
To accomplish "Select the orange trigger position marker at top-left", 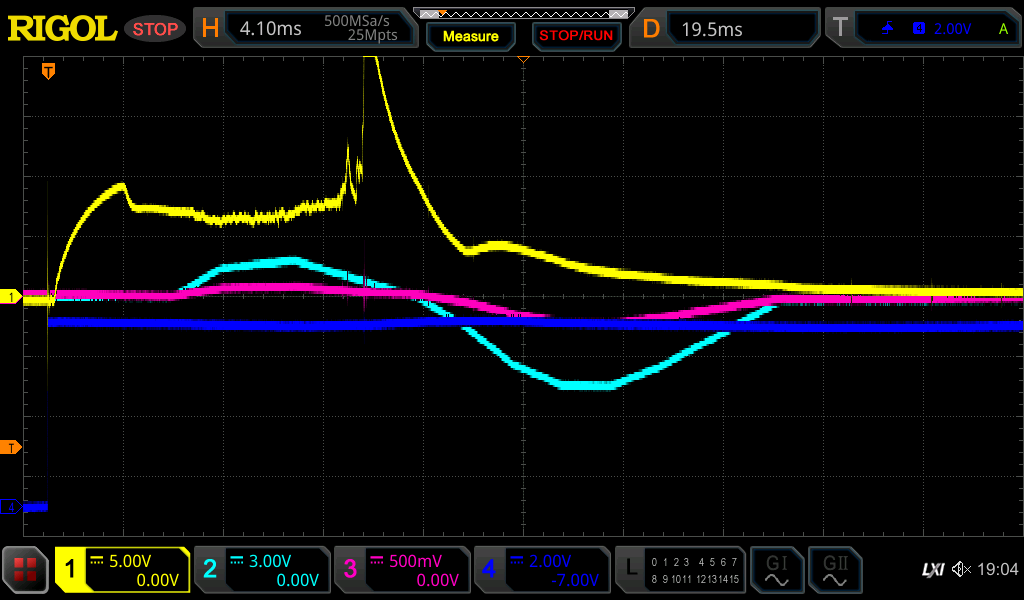I will pos(47,71).
